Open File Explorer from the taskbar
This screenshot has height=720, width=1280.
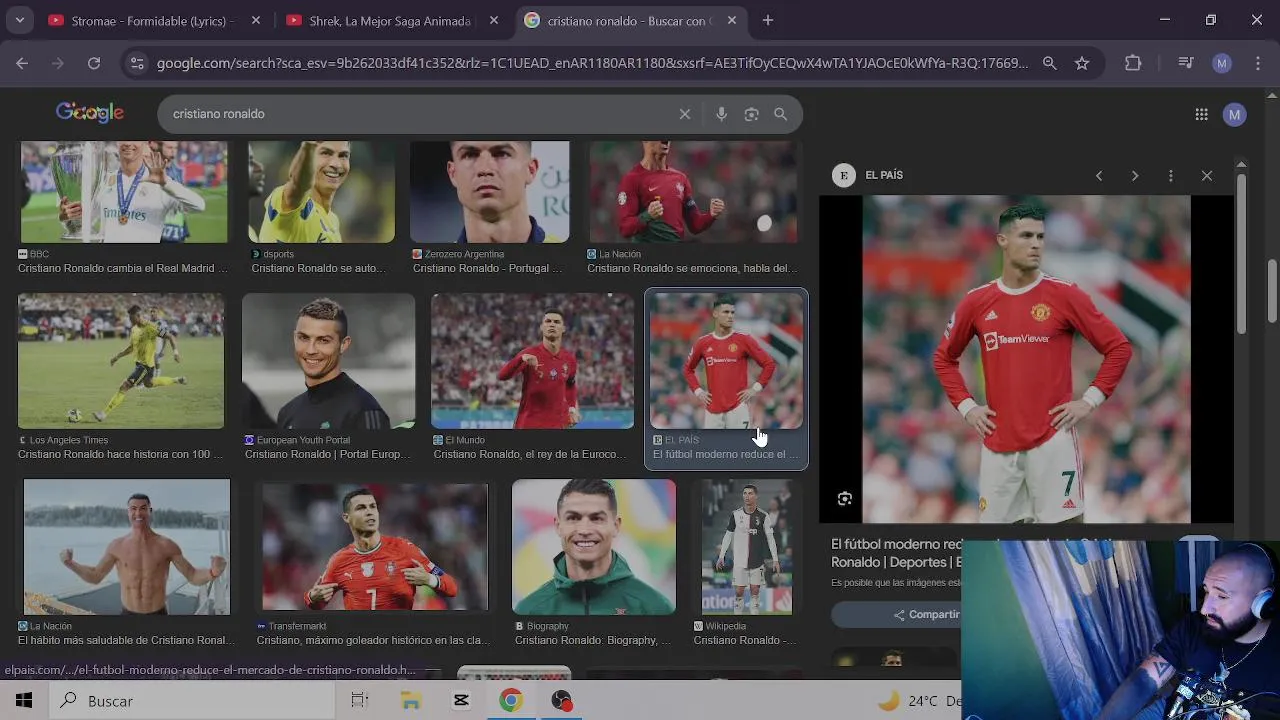tap(410, 701)
